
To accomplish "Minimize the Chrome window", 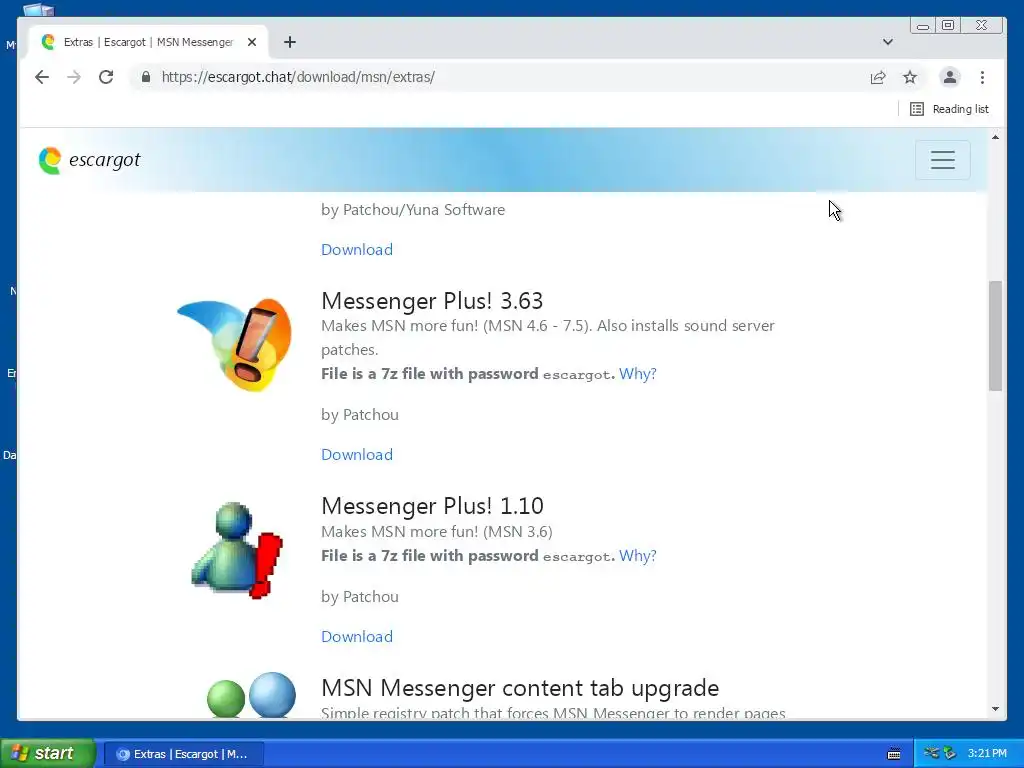I will (x=923, y=25).
